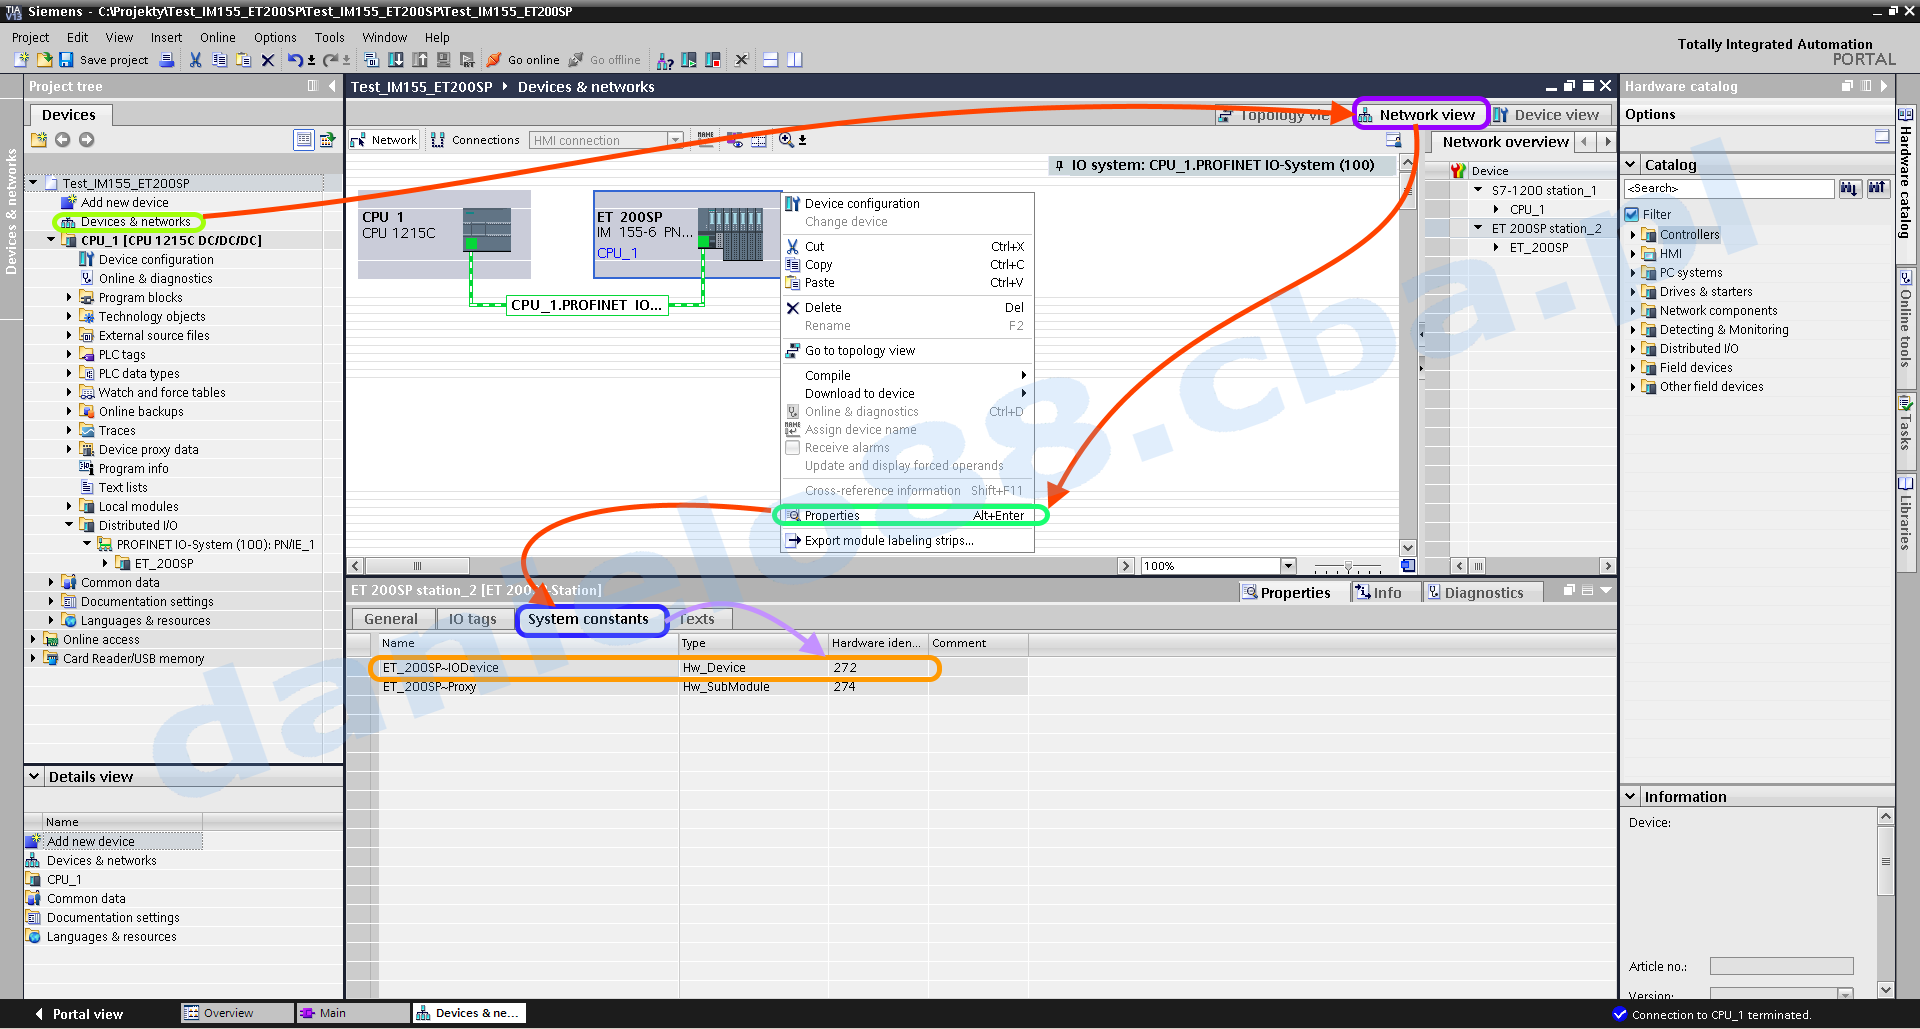Open Devices & networks in project tree

point(135,222)
